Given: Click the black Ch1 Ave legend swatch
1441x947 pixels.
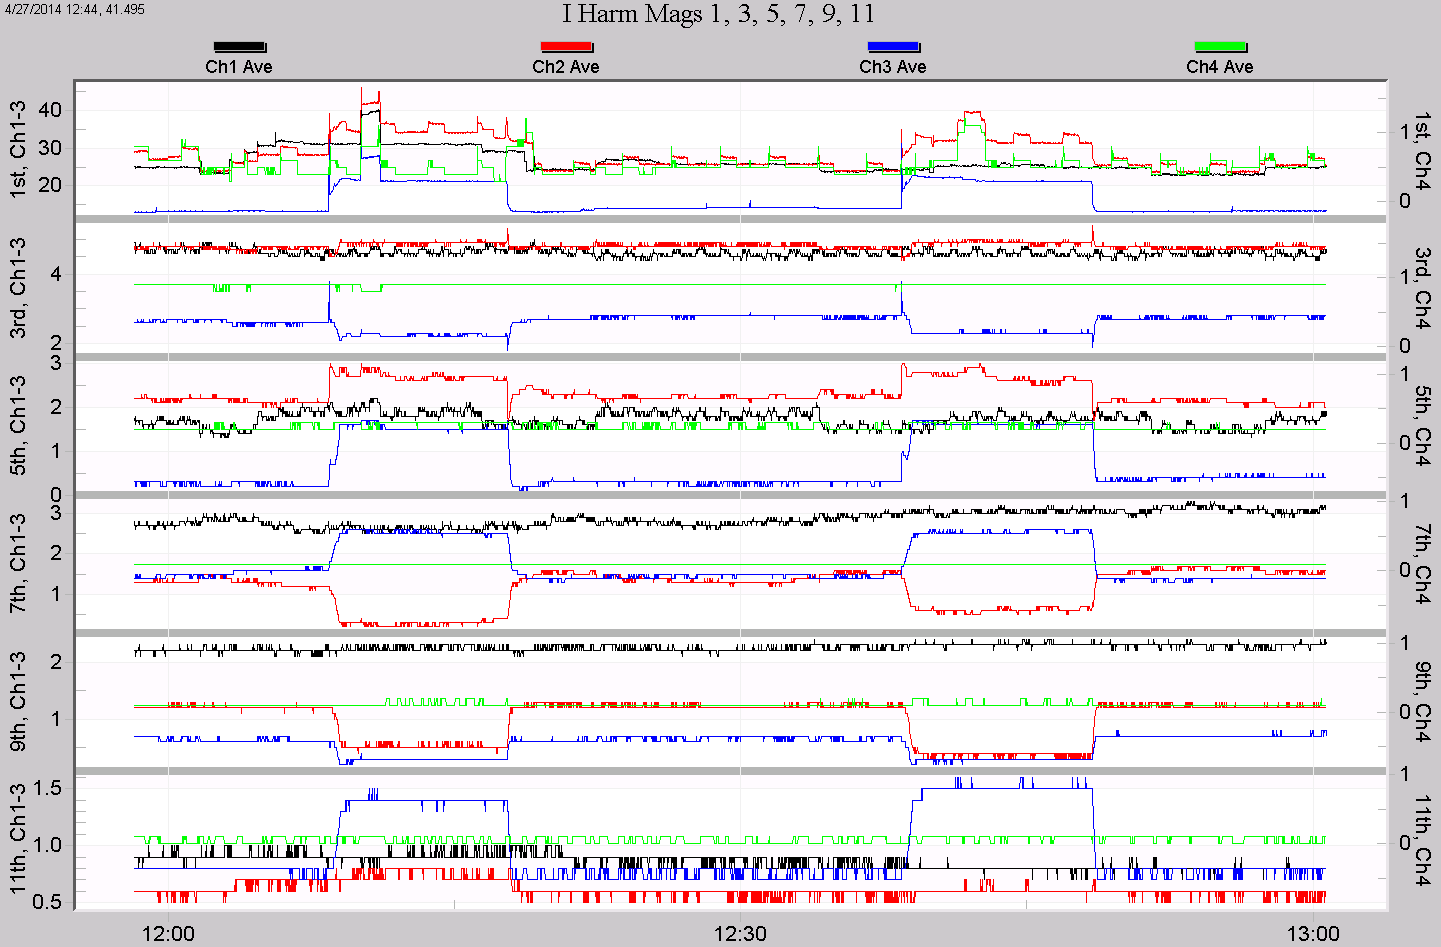Looking at the screenshot, I should coord(239,47).
